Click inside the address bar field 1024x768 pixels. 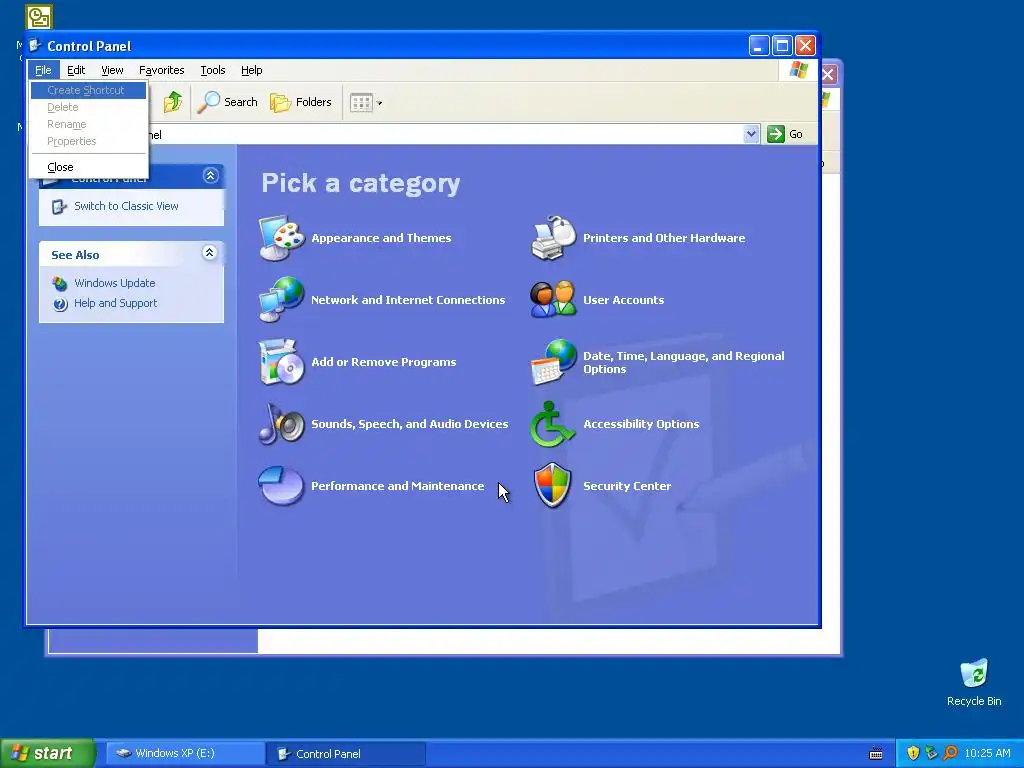(447, 135)
